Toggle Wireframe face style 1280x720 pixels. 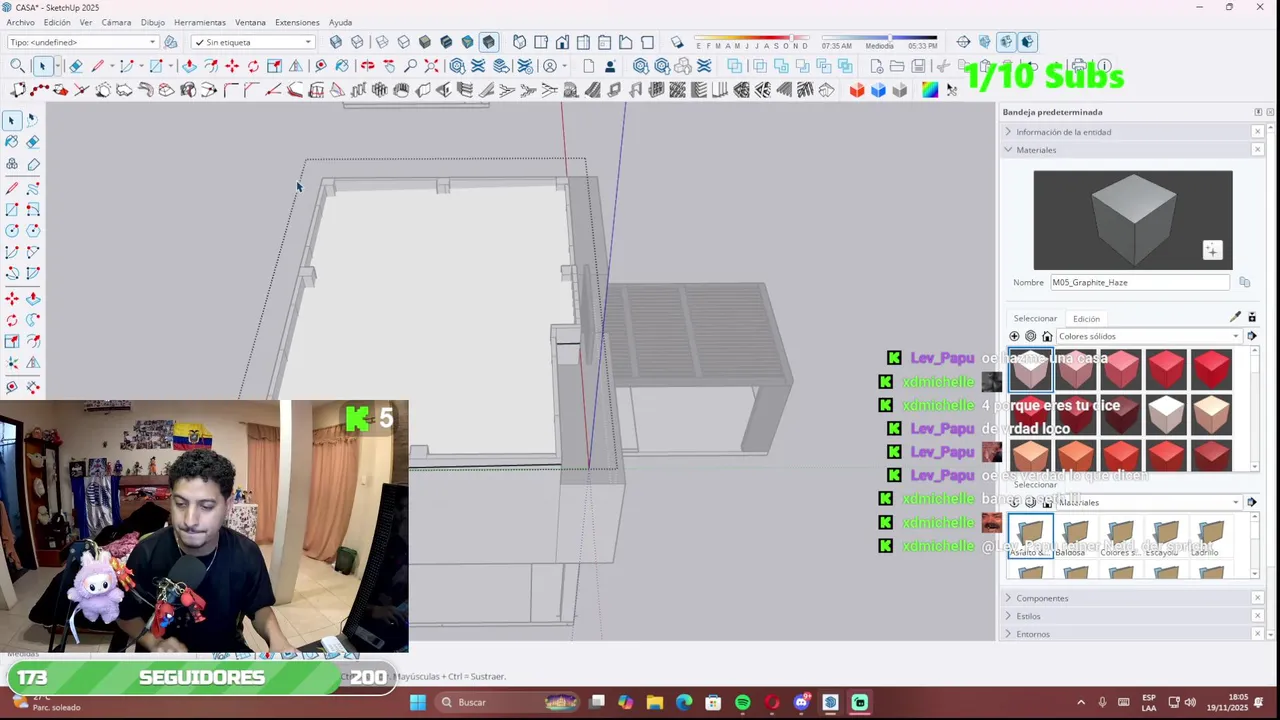(382, 42)
